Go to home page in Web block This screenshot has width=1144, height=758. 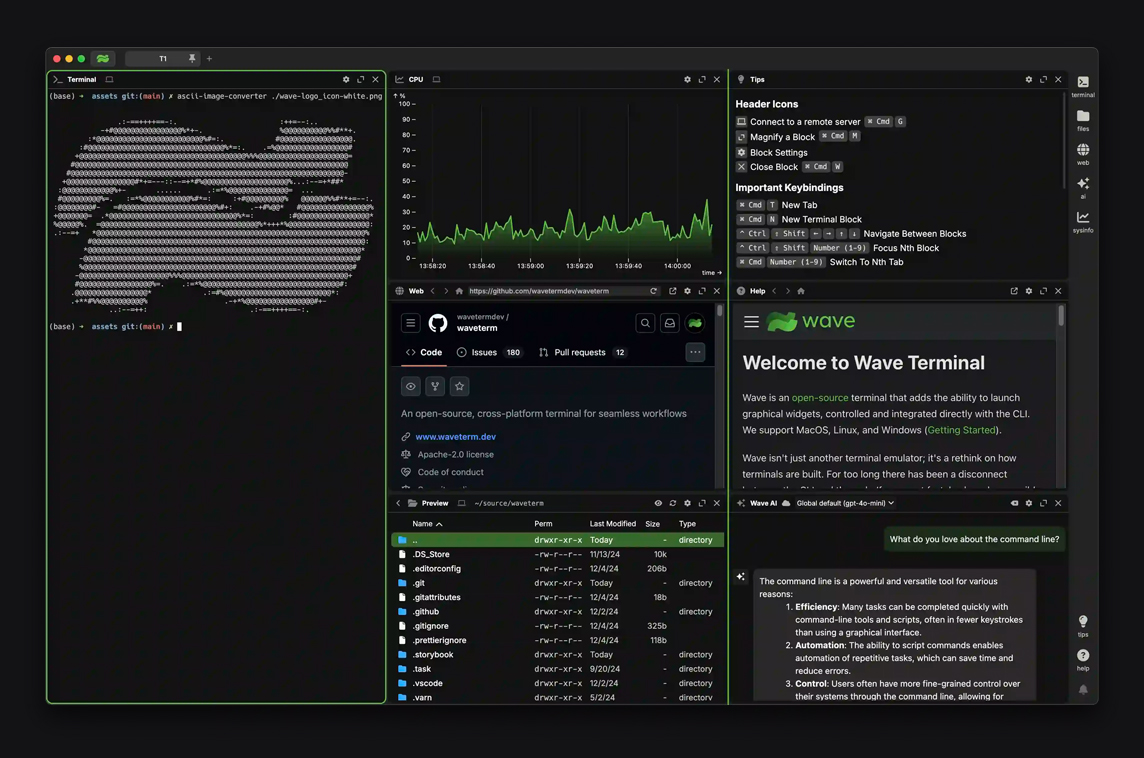coord(459,291)
